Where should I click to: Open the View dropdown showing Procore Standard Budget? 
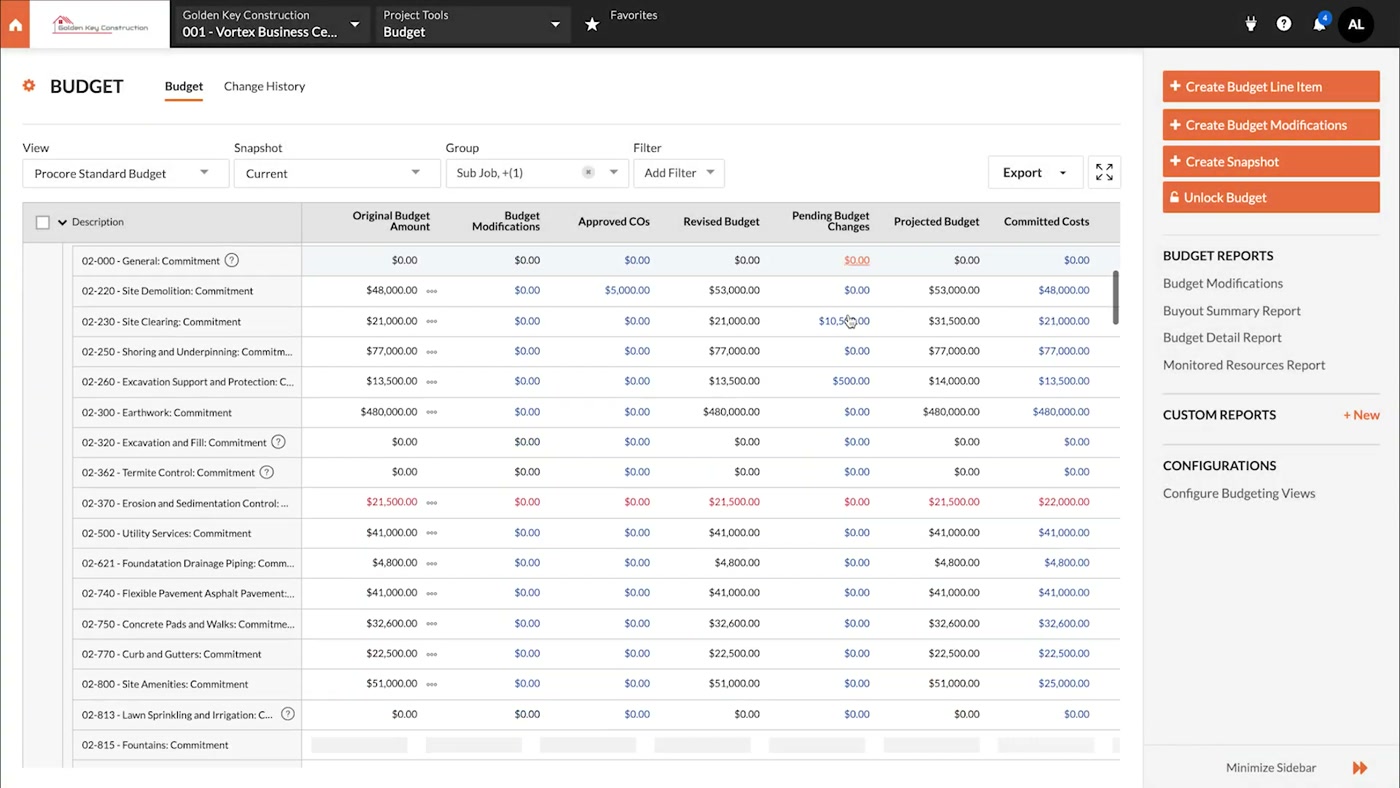[125, 173]
